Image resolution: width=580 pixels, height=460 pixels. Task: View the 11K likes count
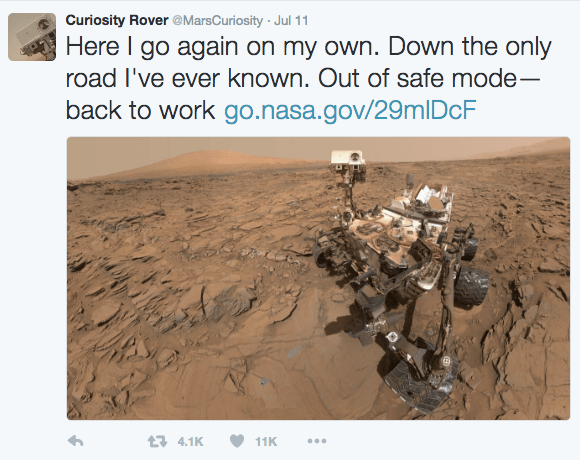click(266, 442)
